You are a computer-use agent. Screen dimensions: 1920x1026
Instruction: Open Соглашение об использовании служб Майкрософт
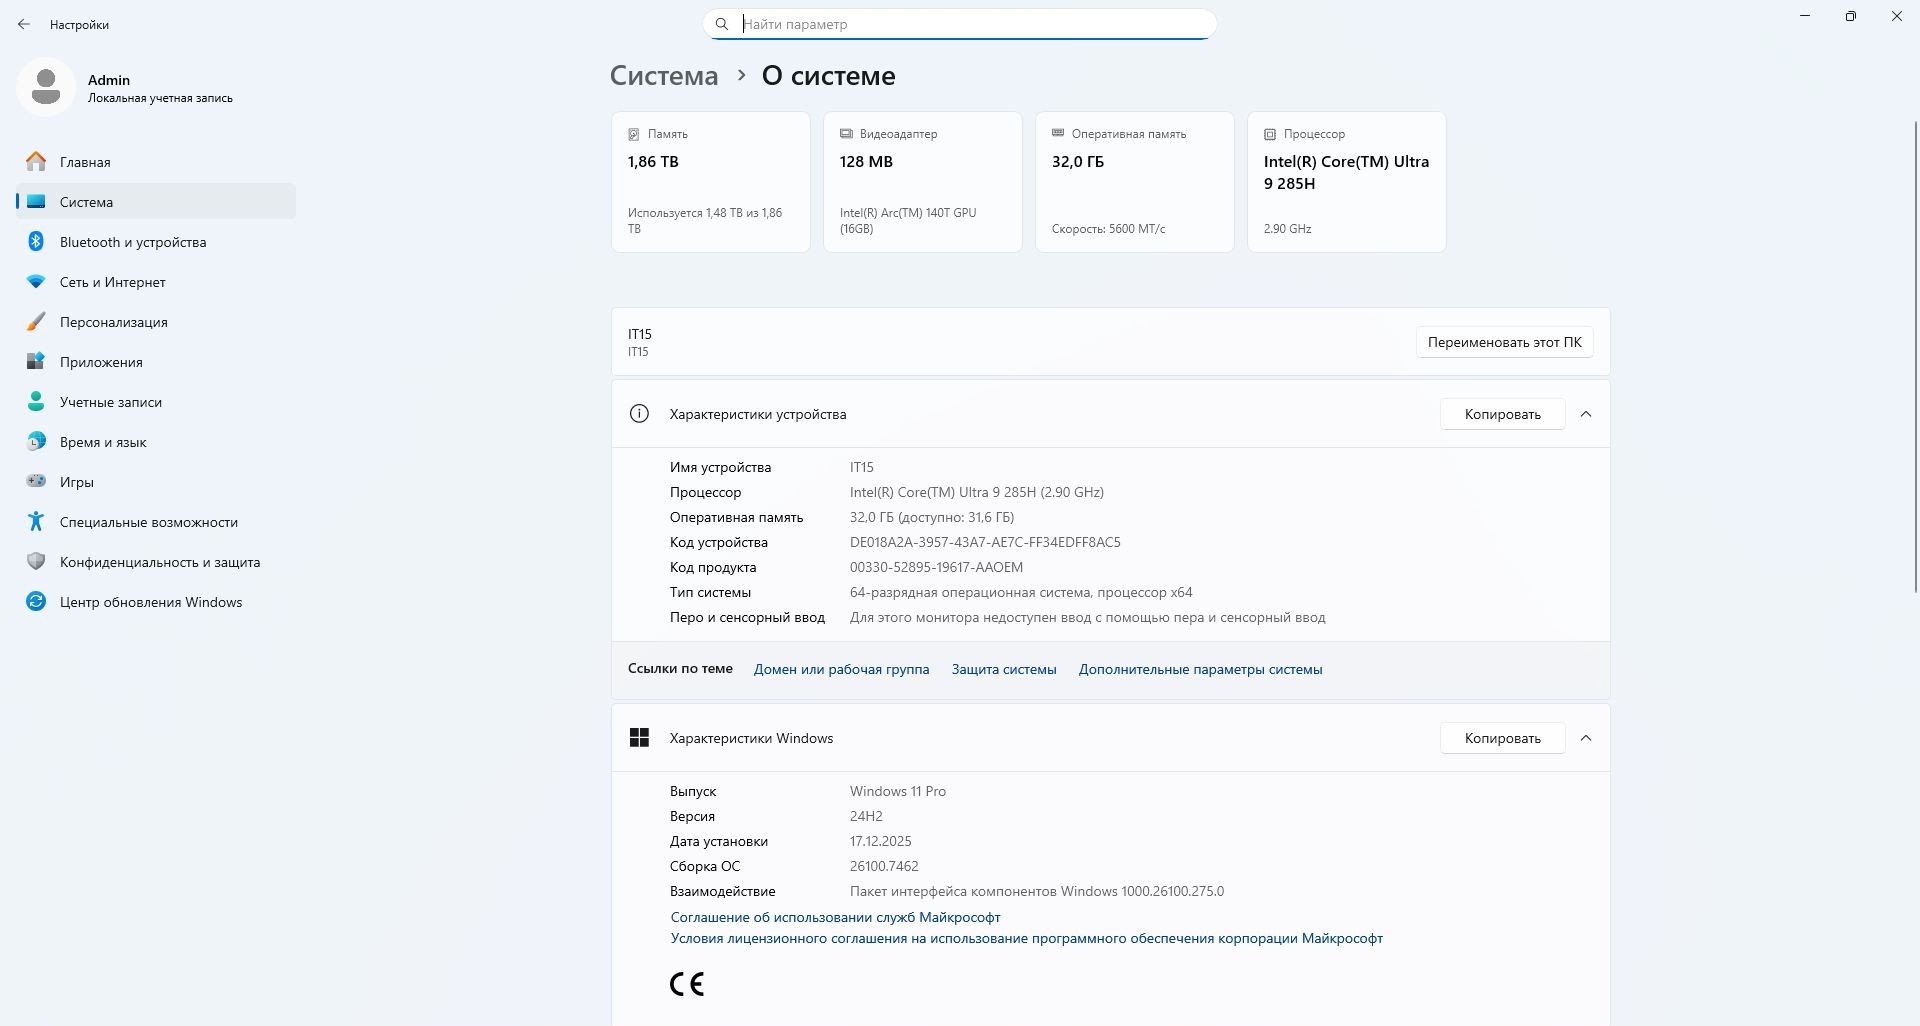[x=835, y=917]
